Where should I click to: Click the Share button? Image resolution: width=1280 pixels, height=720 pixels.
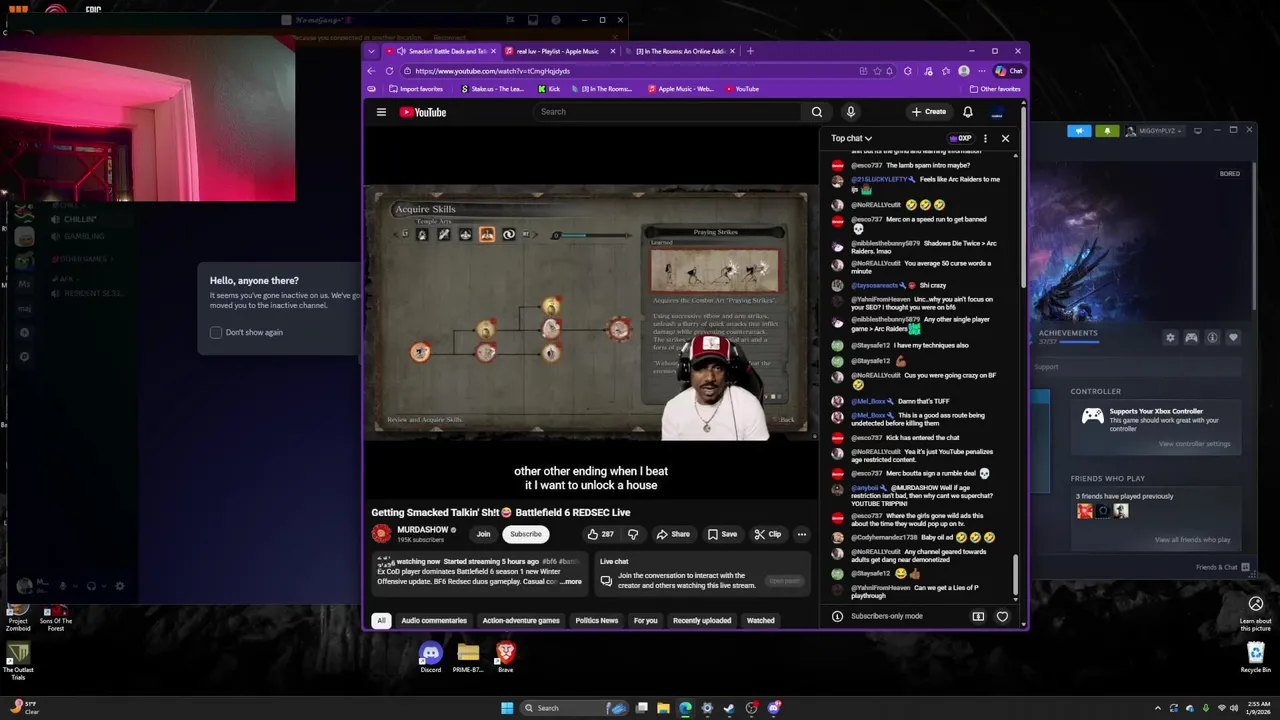point(673,534)
